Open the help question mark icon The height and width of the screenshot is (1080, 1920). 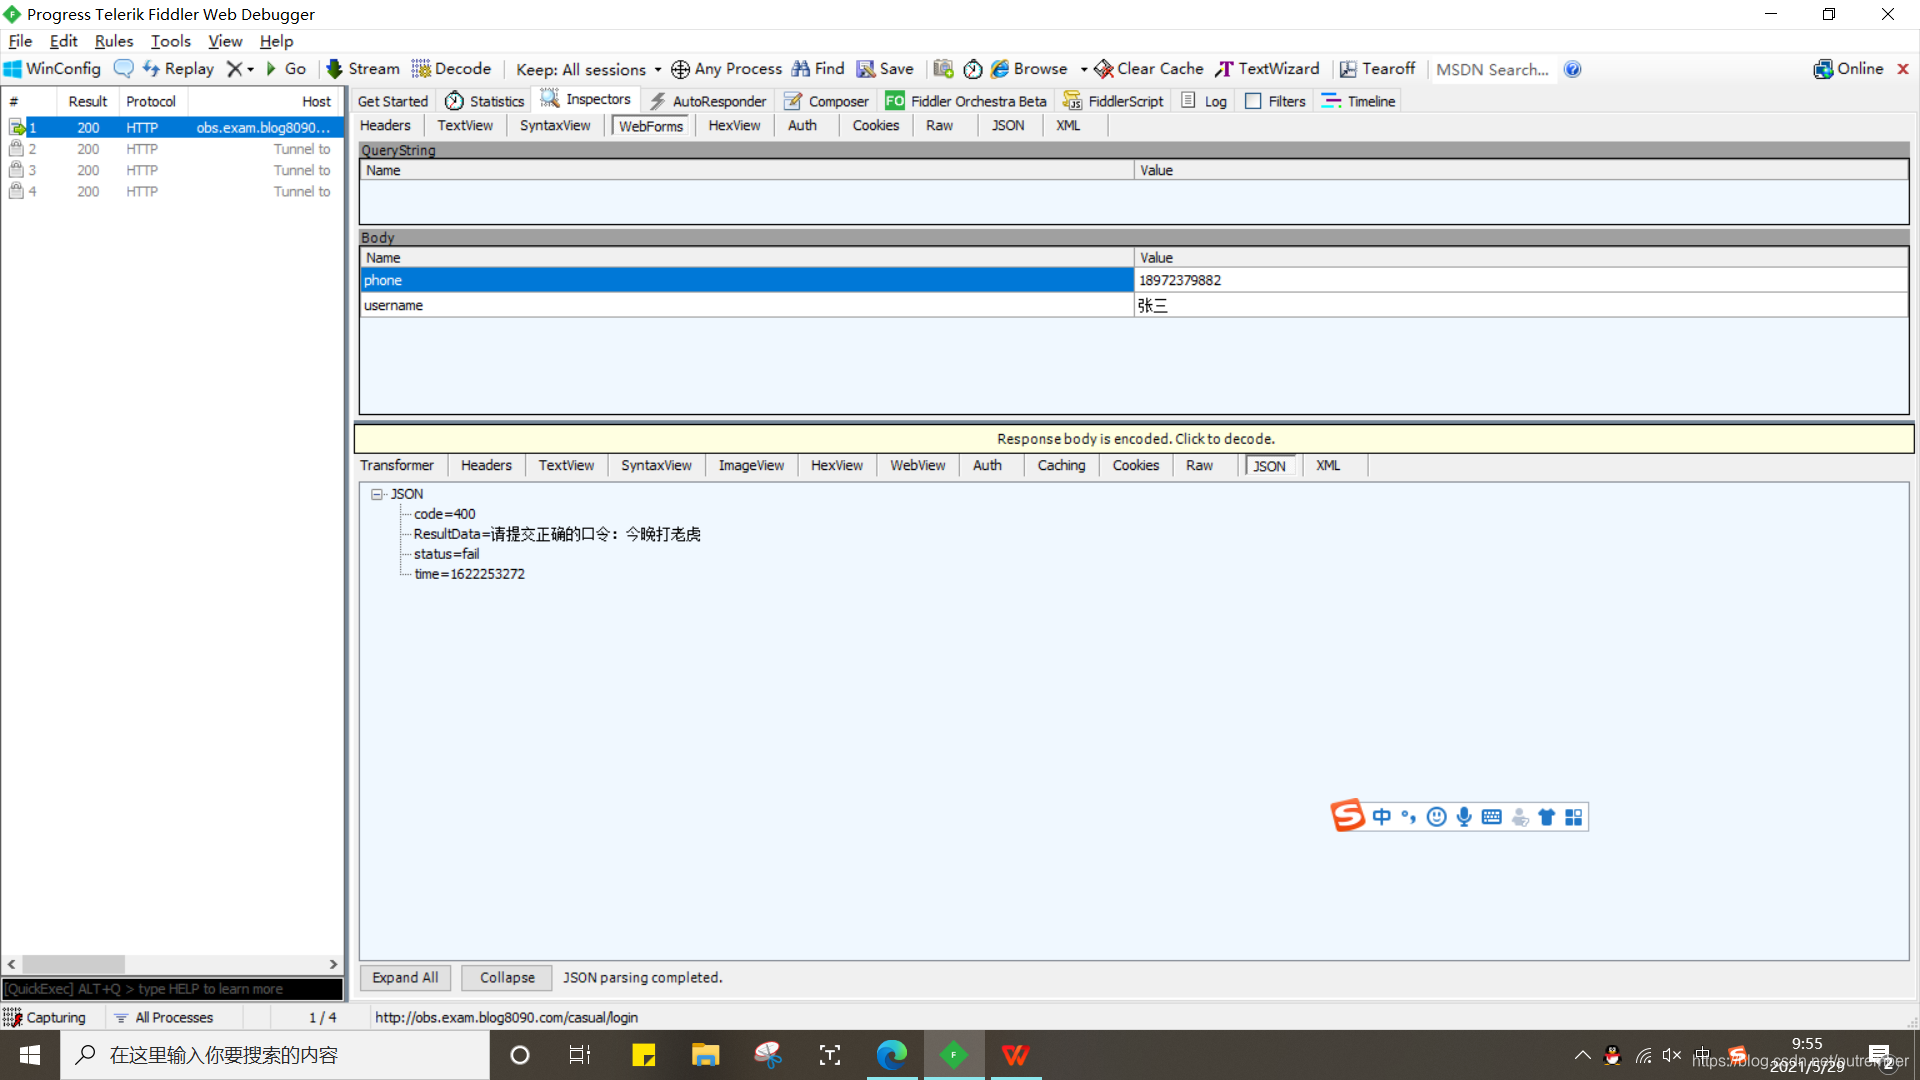tap(1572, 69)
